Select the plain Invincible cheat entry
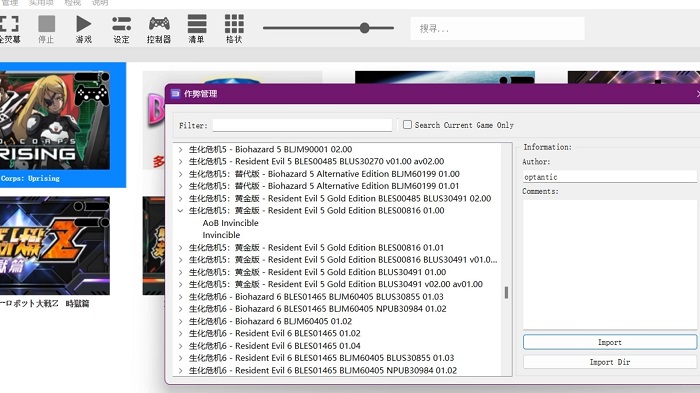Image resolution: width=700 pixels, height=393 pixels. tap(221, 235)
